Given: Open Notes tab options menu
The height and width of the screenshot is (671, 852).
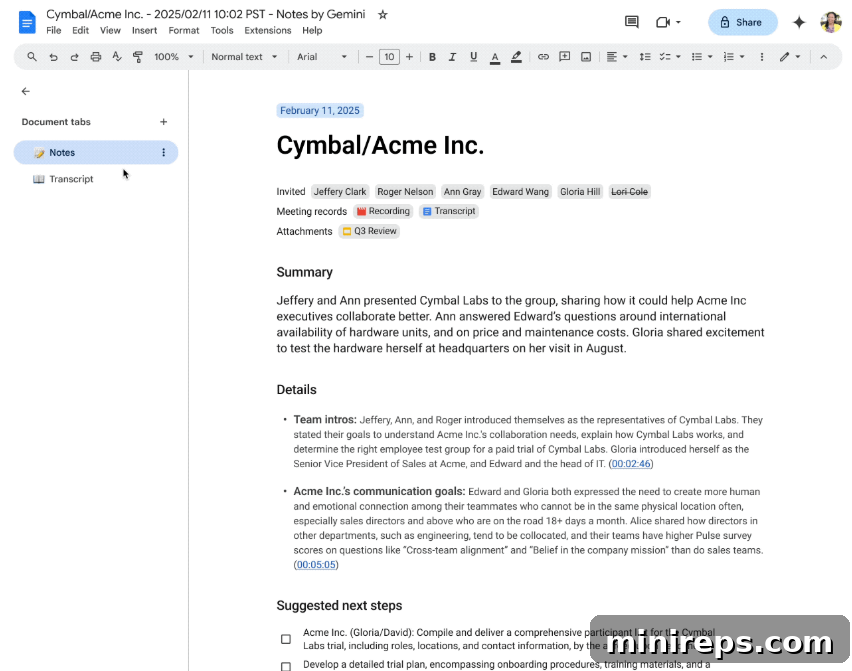Looking at the screenshot, I should pos(164,153).
